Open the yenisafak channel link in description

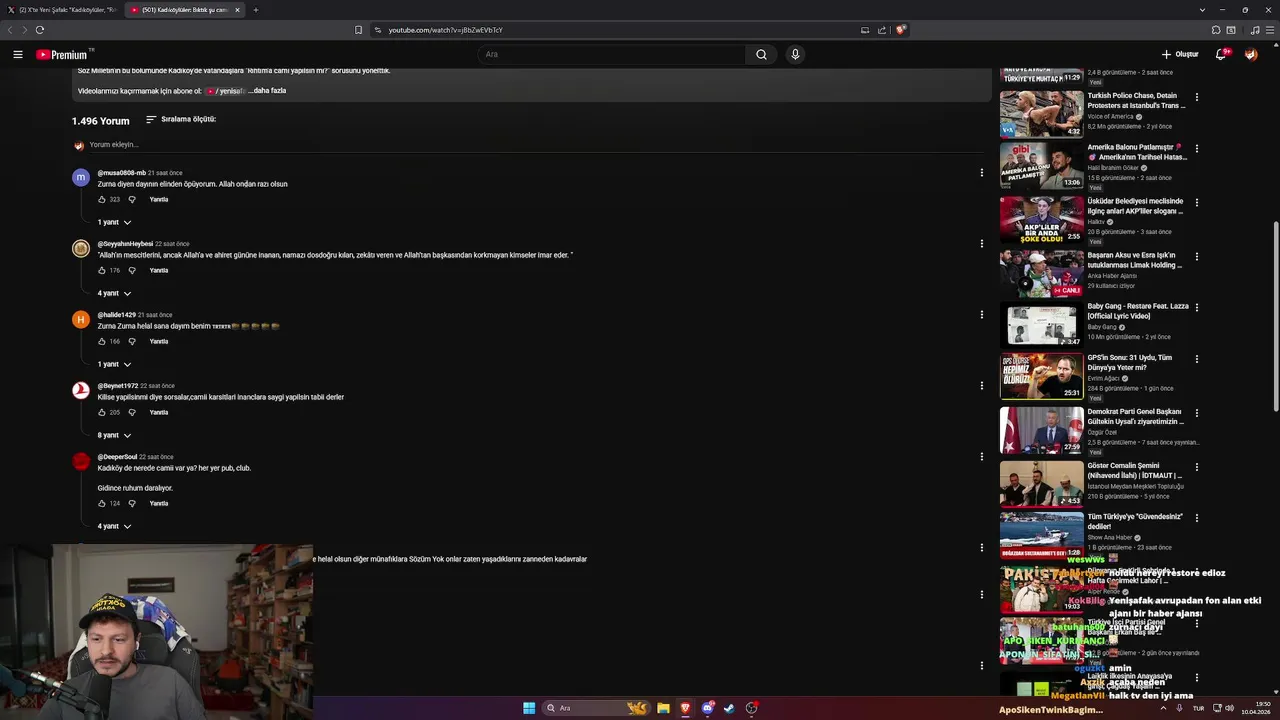[226, 91]
